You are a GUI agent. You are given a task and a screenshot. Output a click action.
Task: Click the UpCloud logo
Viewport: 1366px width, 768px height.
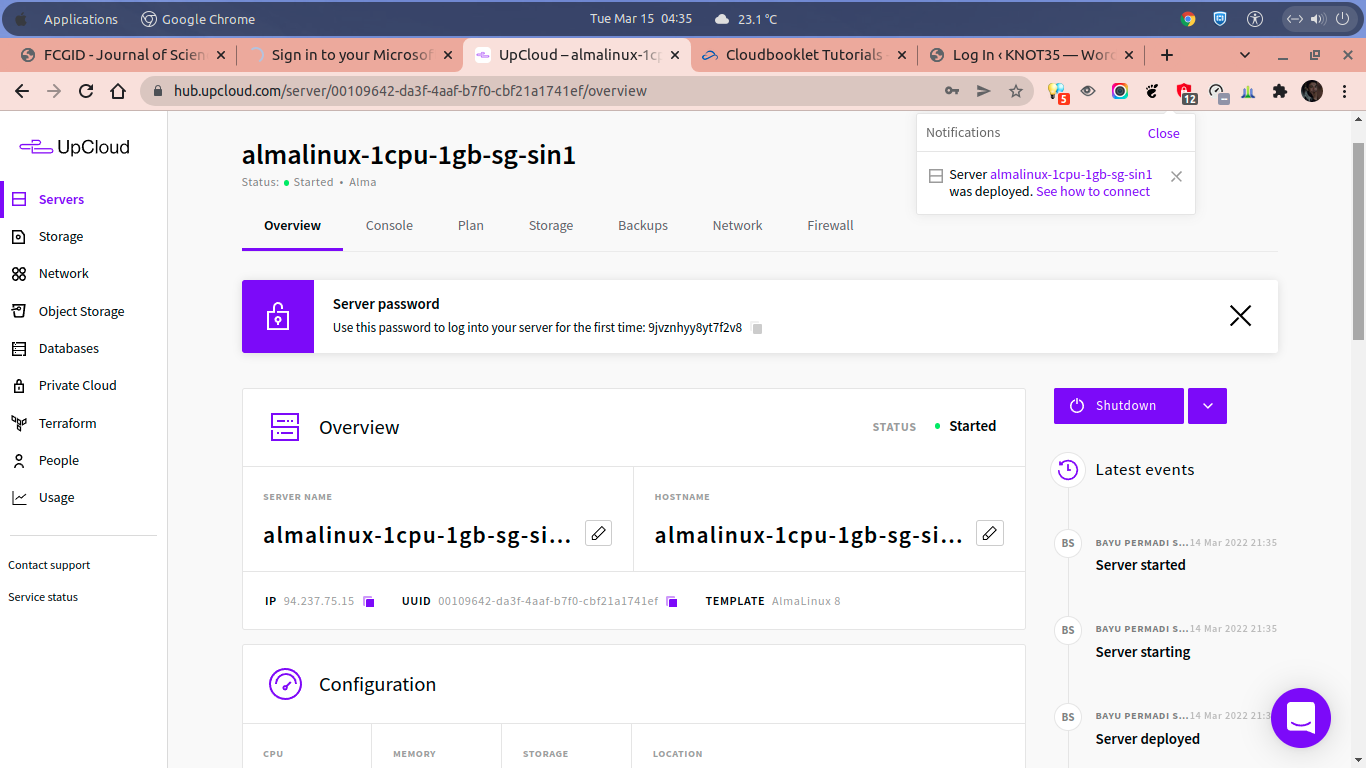pos(75,147)
